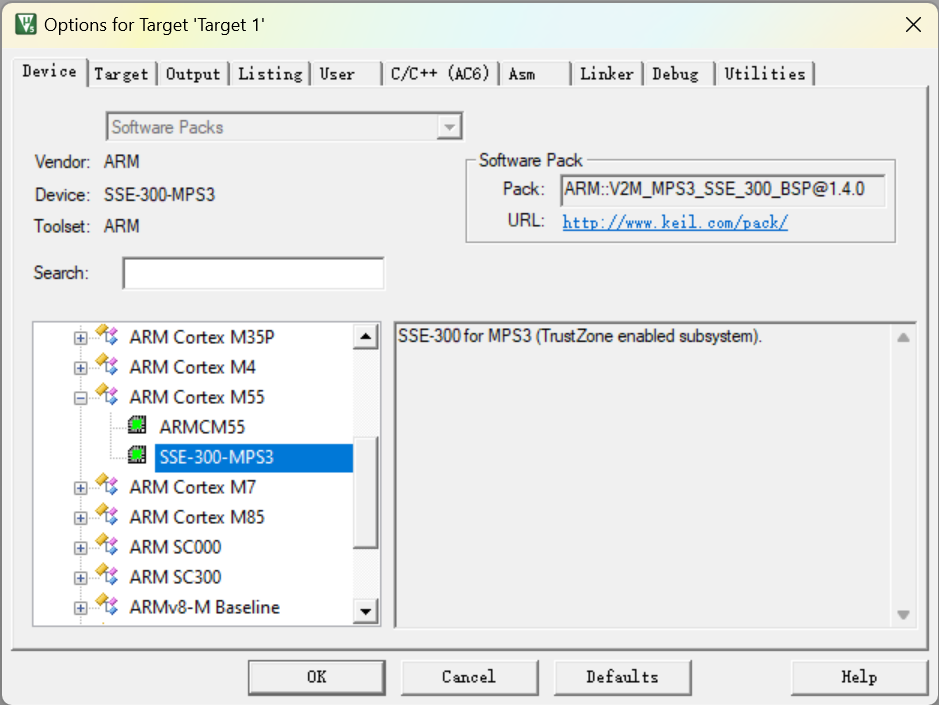Switch to the Utilities tab
The width and height of the screenshot is (939, 705).
point(765,74)
